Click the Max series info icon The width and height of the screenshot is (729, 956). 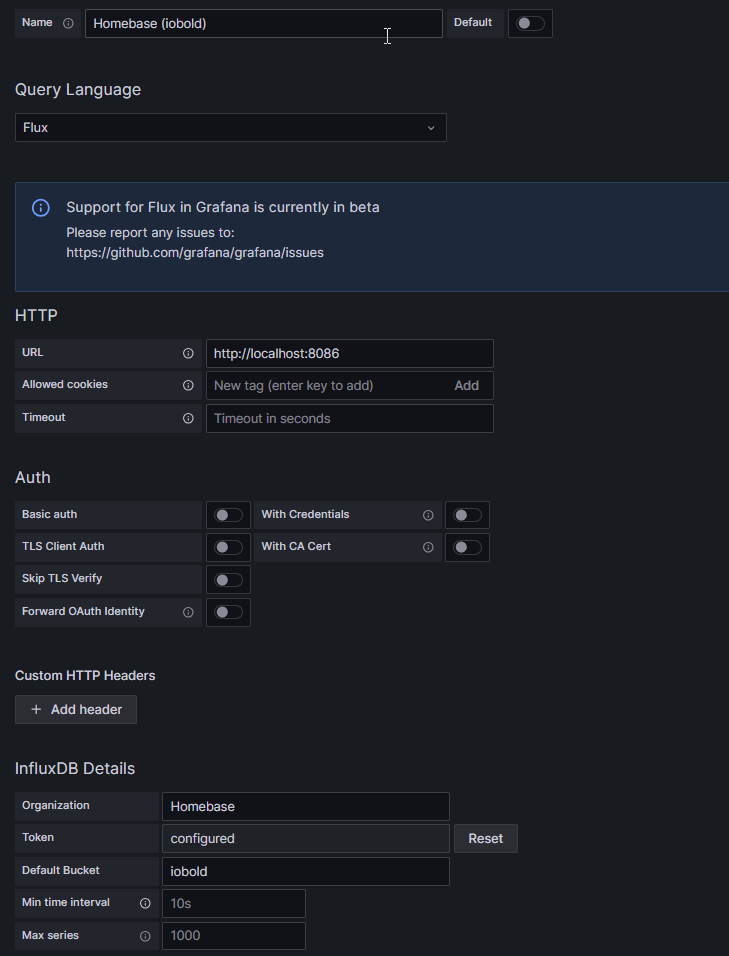(x=145, y=936)
